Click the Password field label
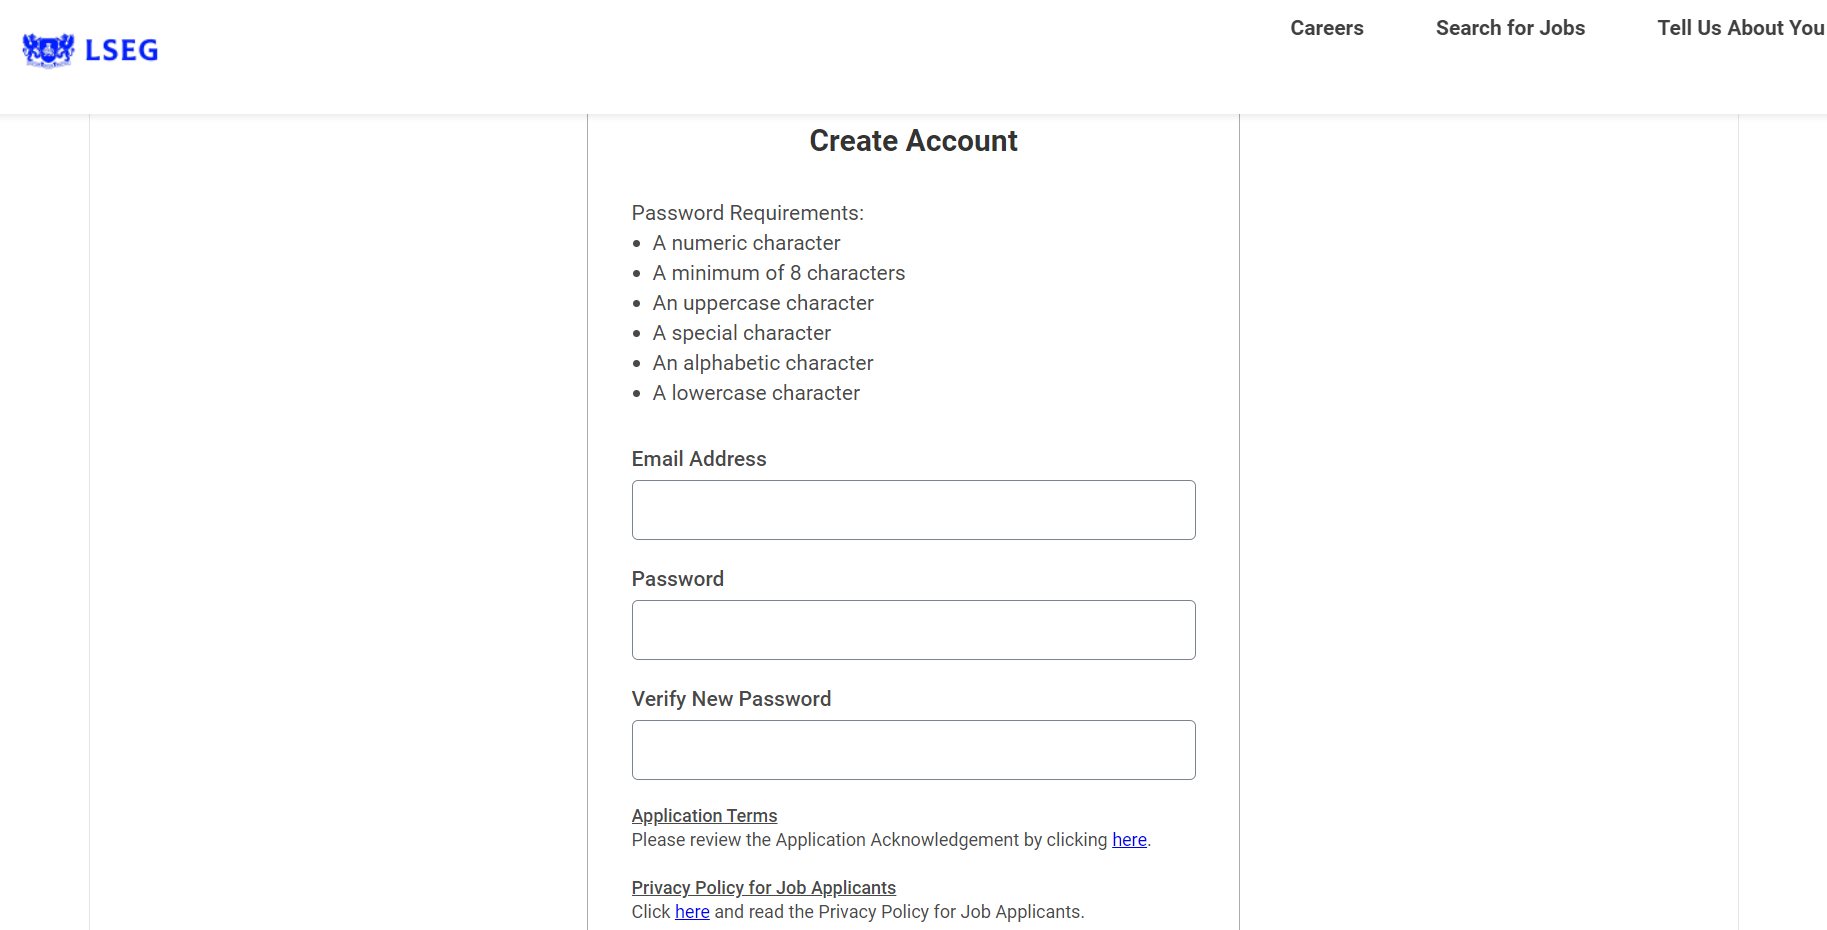Image resolution: width=1827 pixels, height=930 pixels. coord(678,579)
